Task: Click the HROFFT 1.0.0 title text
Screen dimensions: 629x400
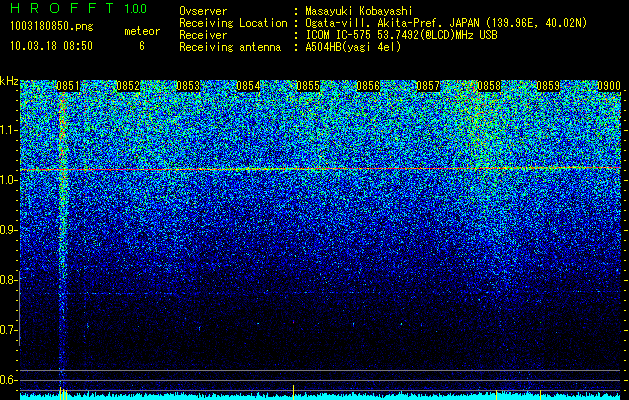Action: (x=79, y=8)
